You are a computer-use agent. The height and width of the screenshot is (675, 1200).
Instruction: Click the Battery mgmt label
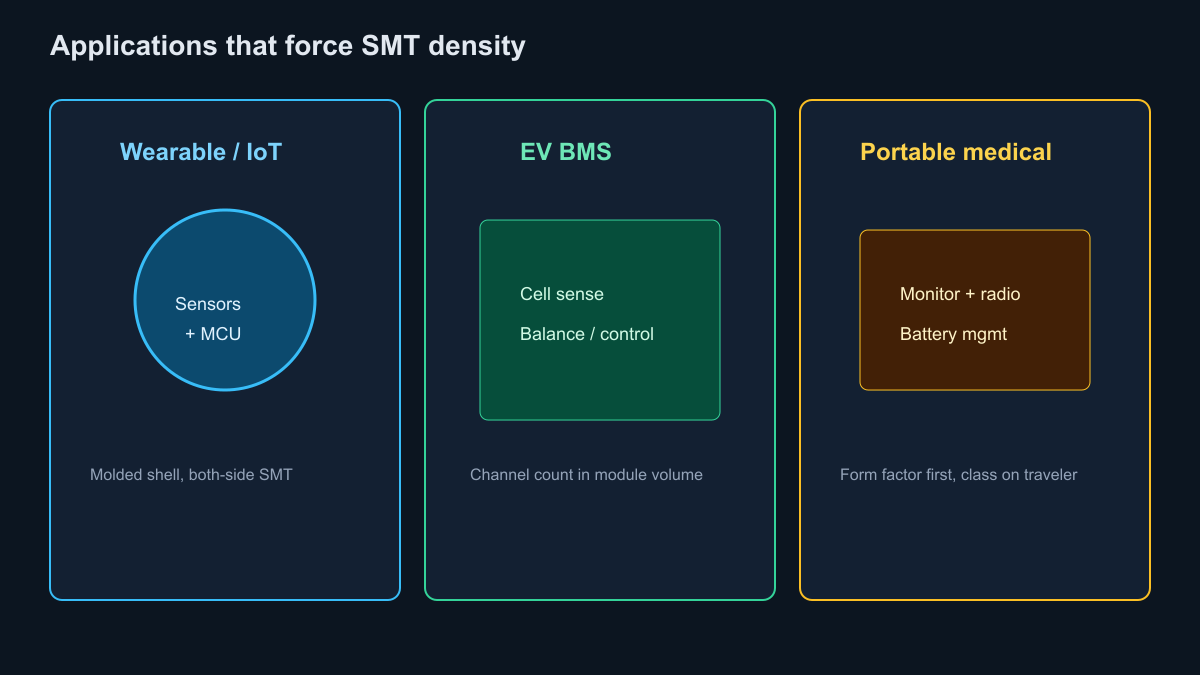pyautogui.click(x=953, y=334)
